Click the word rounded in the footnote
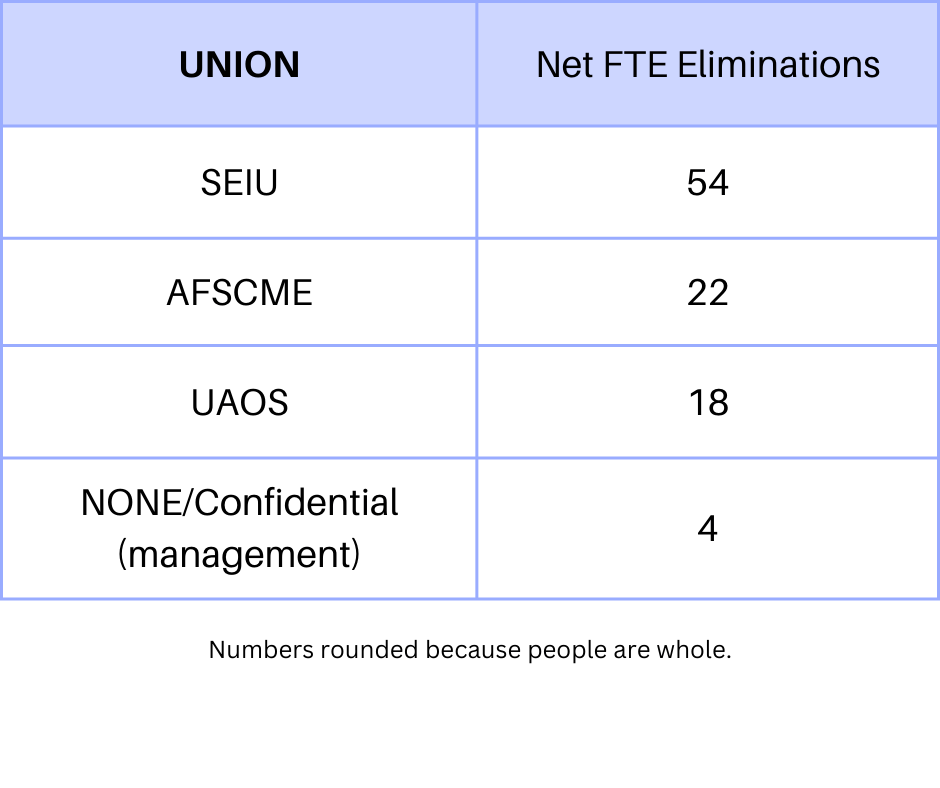The width and height of the screenshot is (940, 788). tap(369, 650)
